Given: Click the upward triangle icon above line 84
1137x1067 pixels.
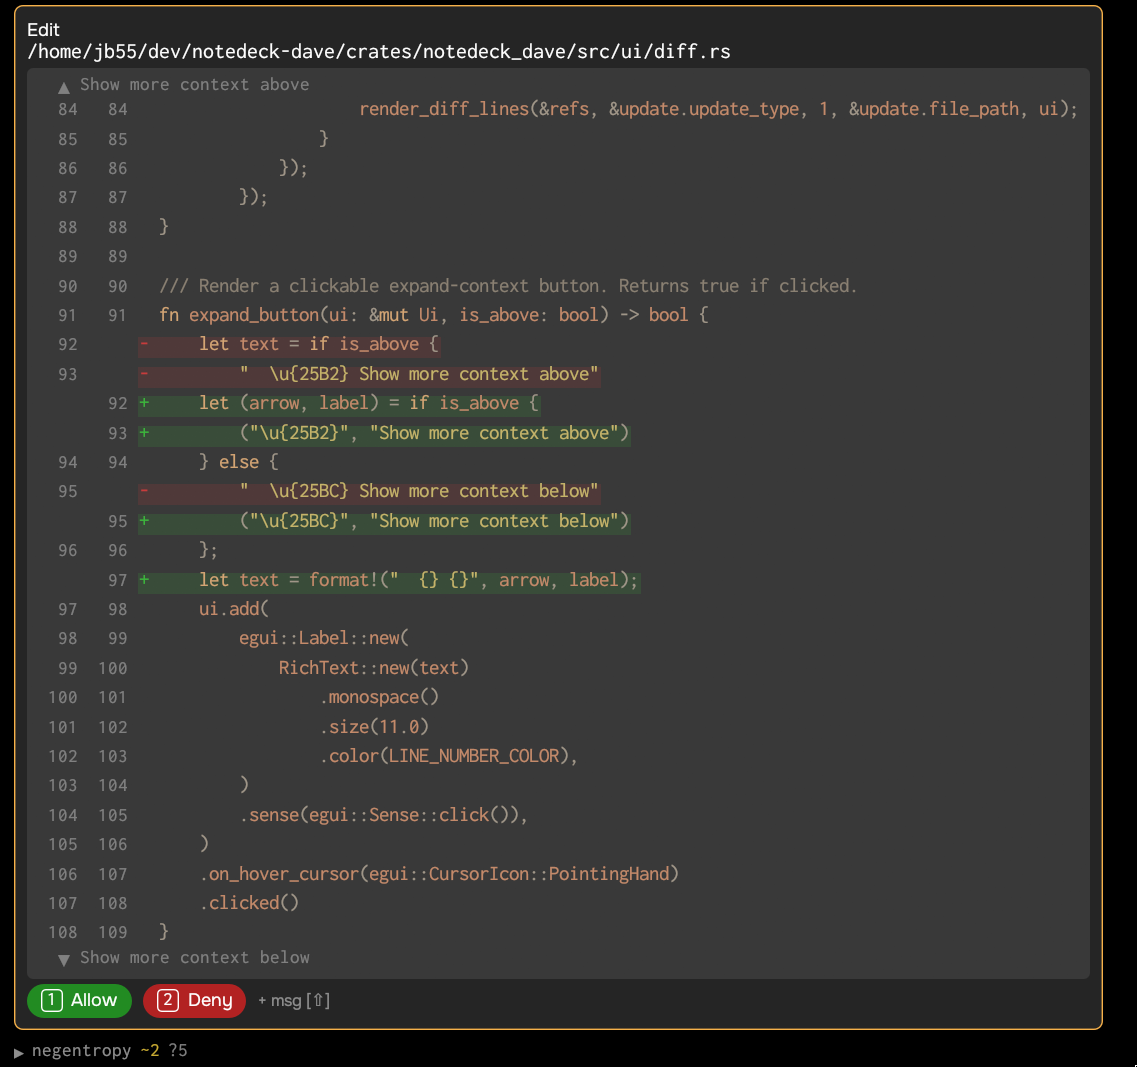Looking at the screenshot, I should tap(64, 87).
